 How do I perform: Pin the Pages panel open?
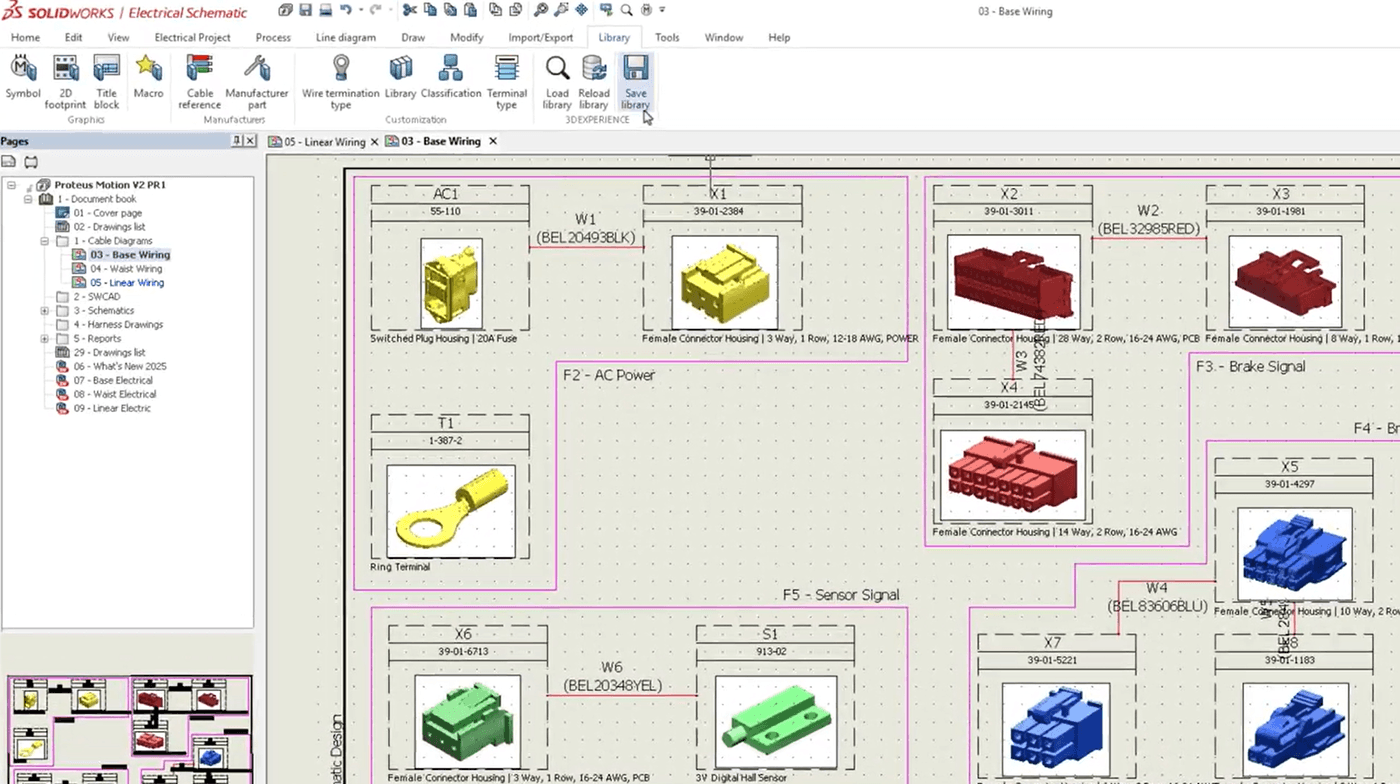[238, 140]
